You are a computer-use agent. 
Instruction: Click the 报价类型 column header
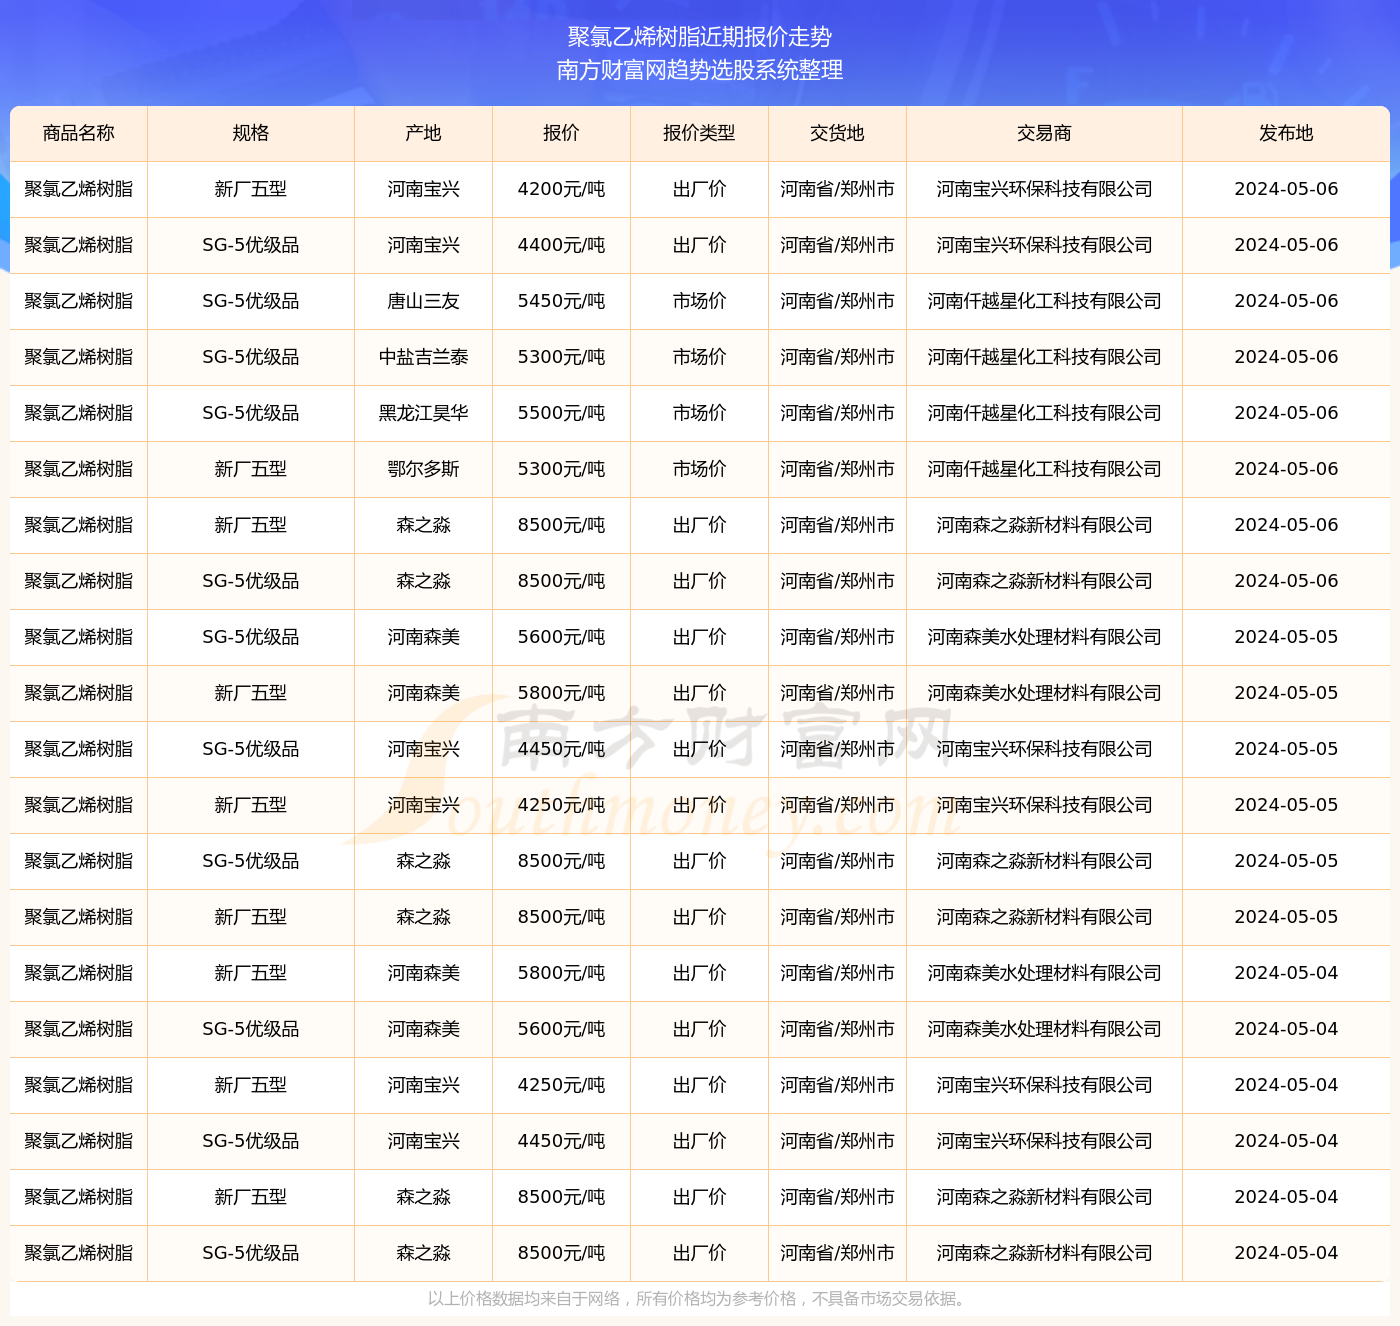(x=699, y=133)
